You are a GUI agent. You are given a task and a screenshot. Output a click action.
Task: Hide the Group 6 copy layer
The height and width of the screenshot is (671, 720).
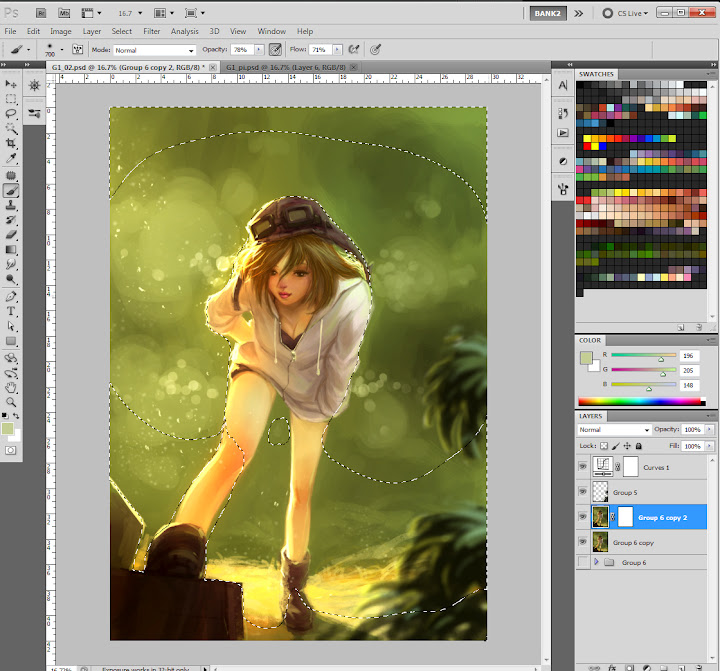click(583, 542)
